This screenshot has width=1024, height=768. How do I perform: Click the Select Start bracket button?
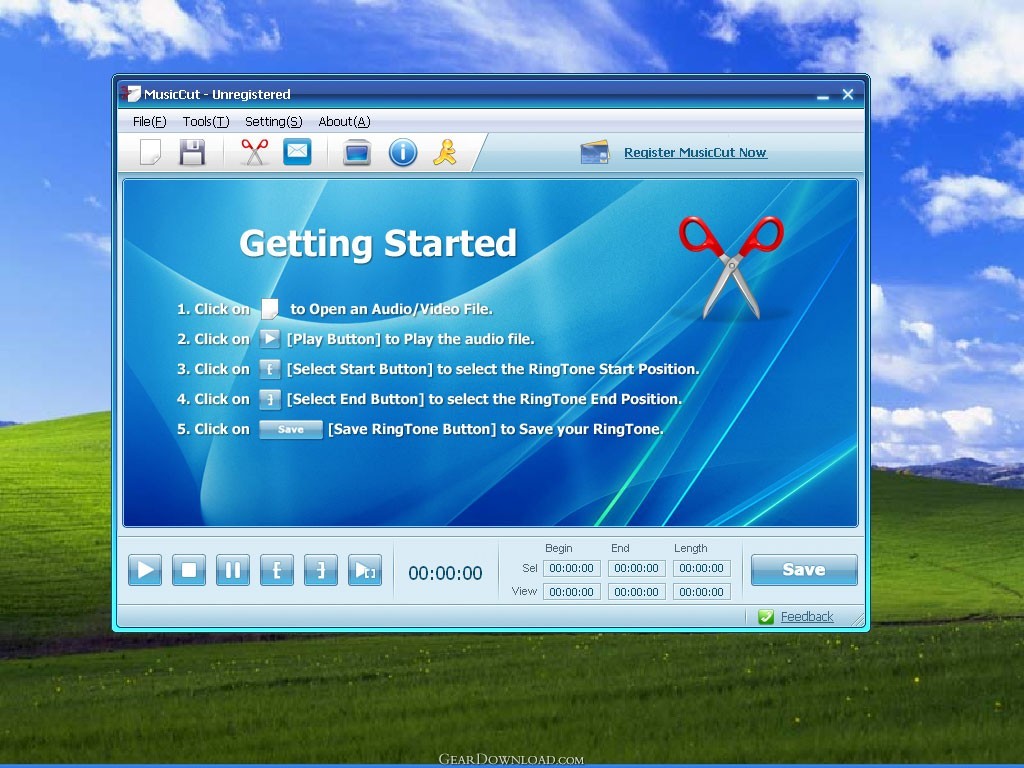277,570
